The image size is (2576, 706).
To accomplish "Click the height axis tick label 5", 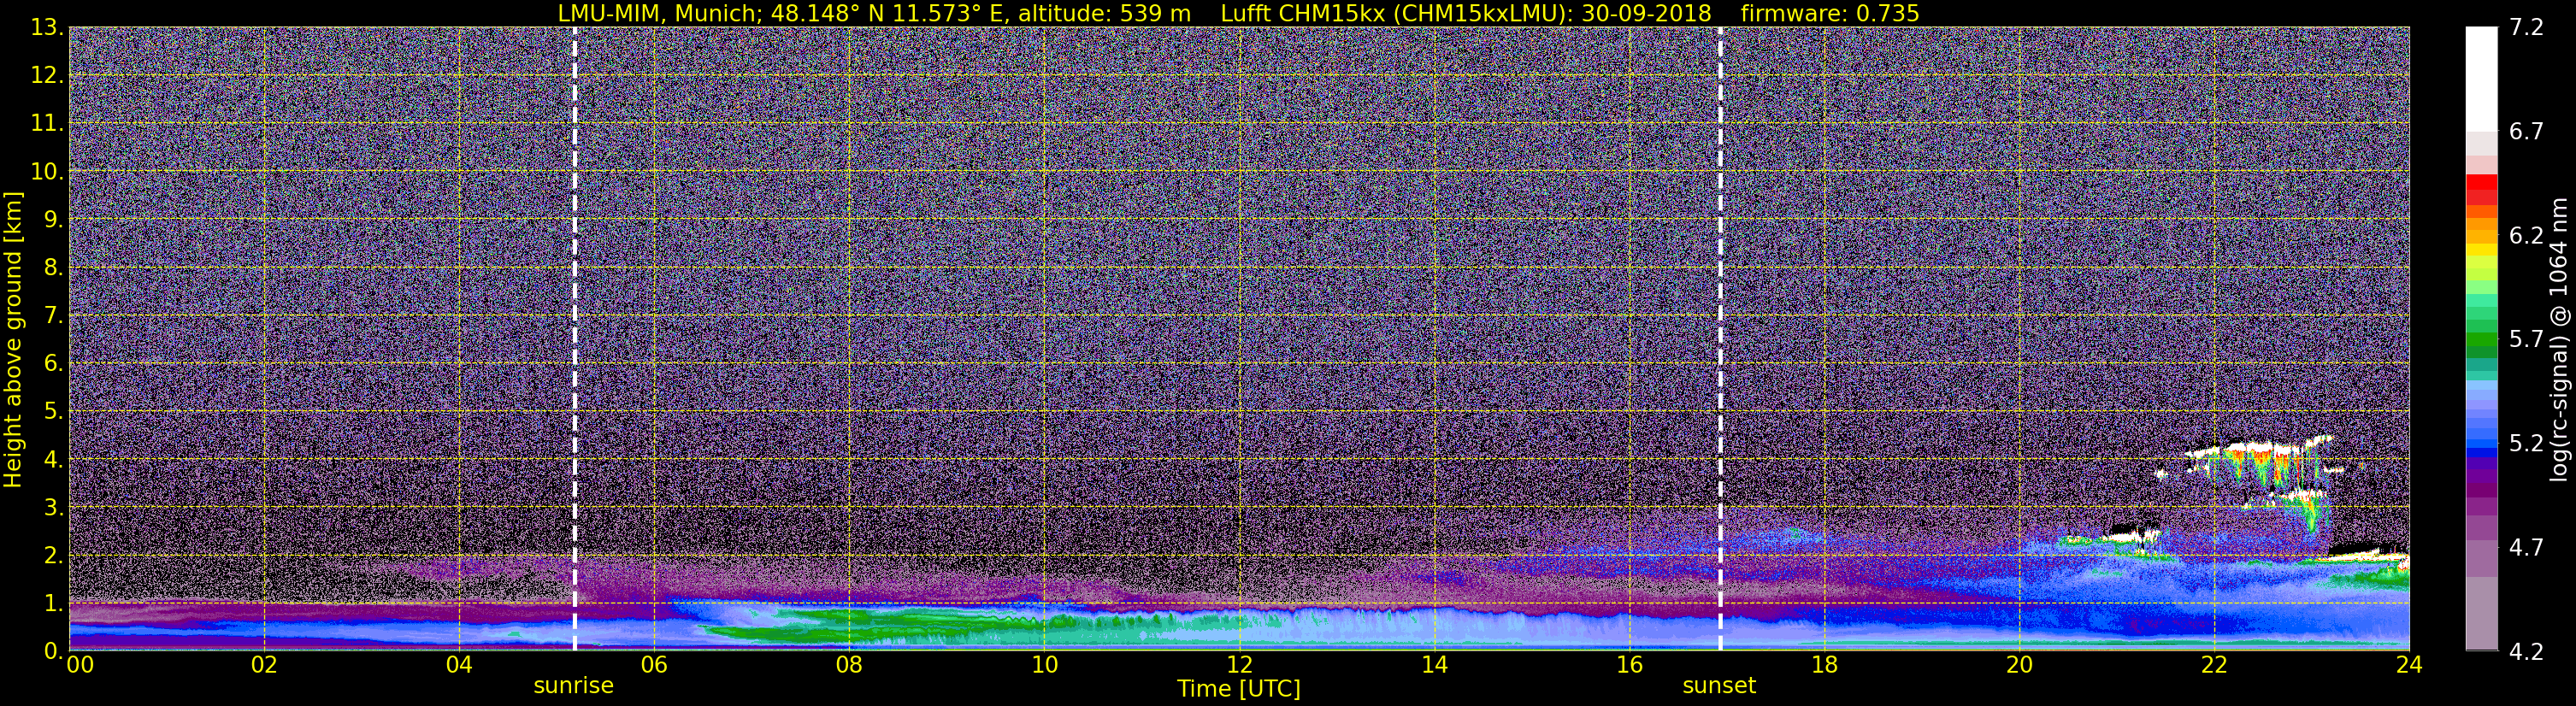I will click(53, 412).
